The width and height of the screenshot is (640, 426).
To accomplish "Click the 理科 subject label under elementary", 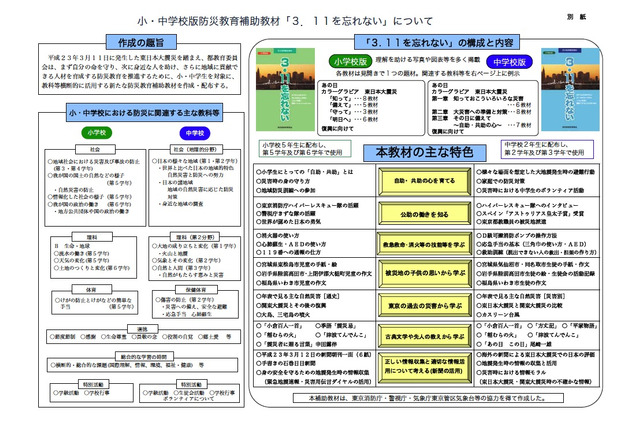I will pos(92,237).
